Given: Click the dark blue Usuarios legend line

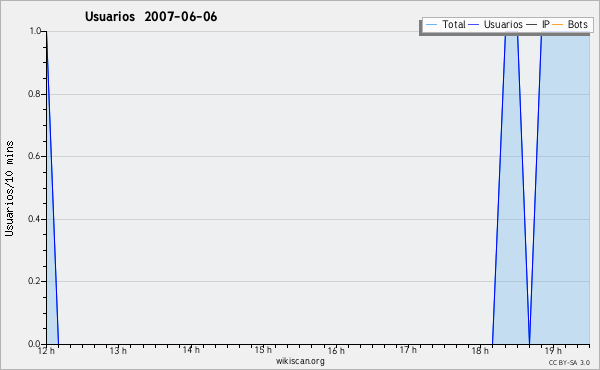Looking at the screenshot, I should pyautogui.click(x=474, y=25).
